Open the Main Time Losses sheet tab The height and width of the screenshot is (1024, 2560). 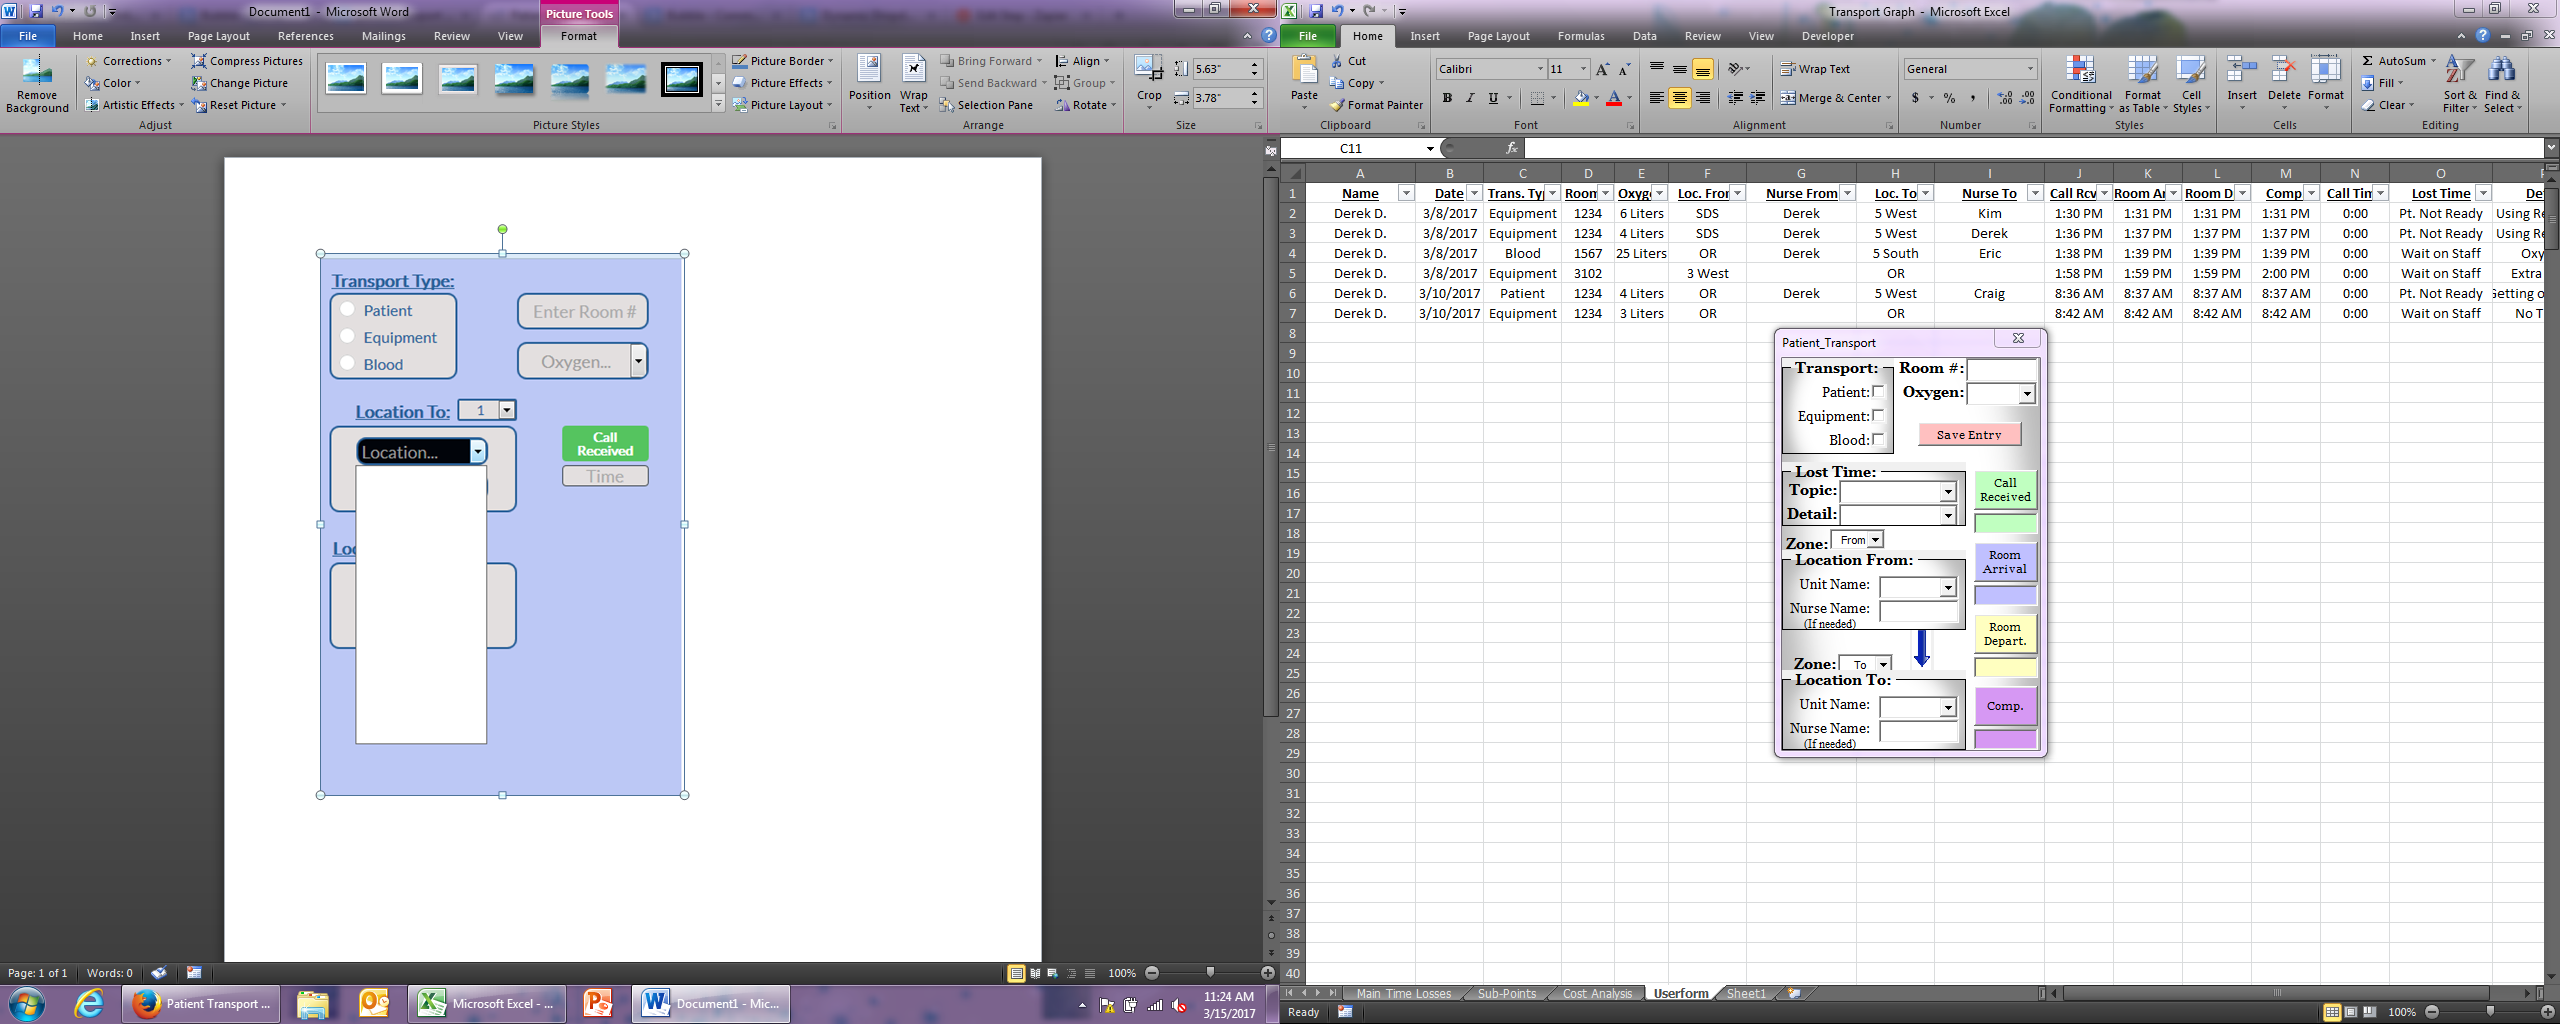(x=1403, y=993)
